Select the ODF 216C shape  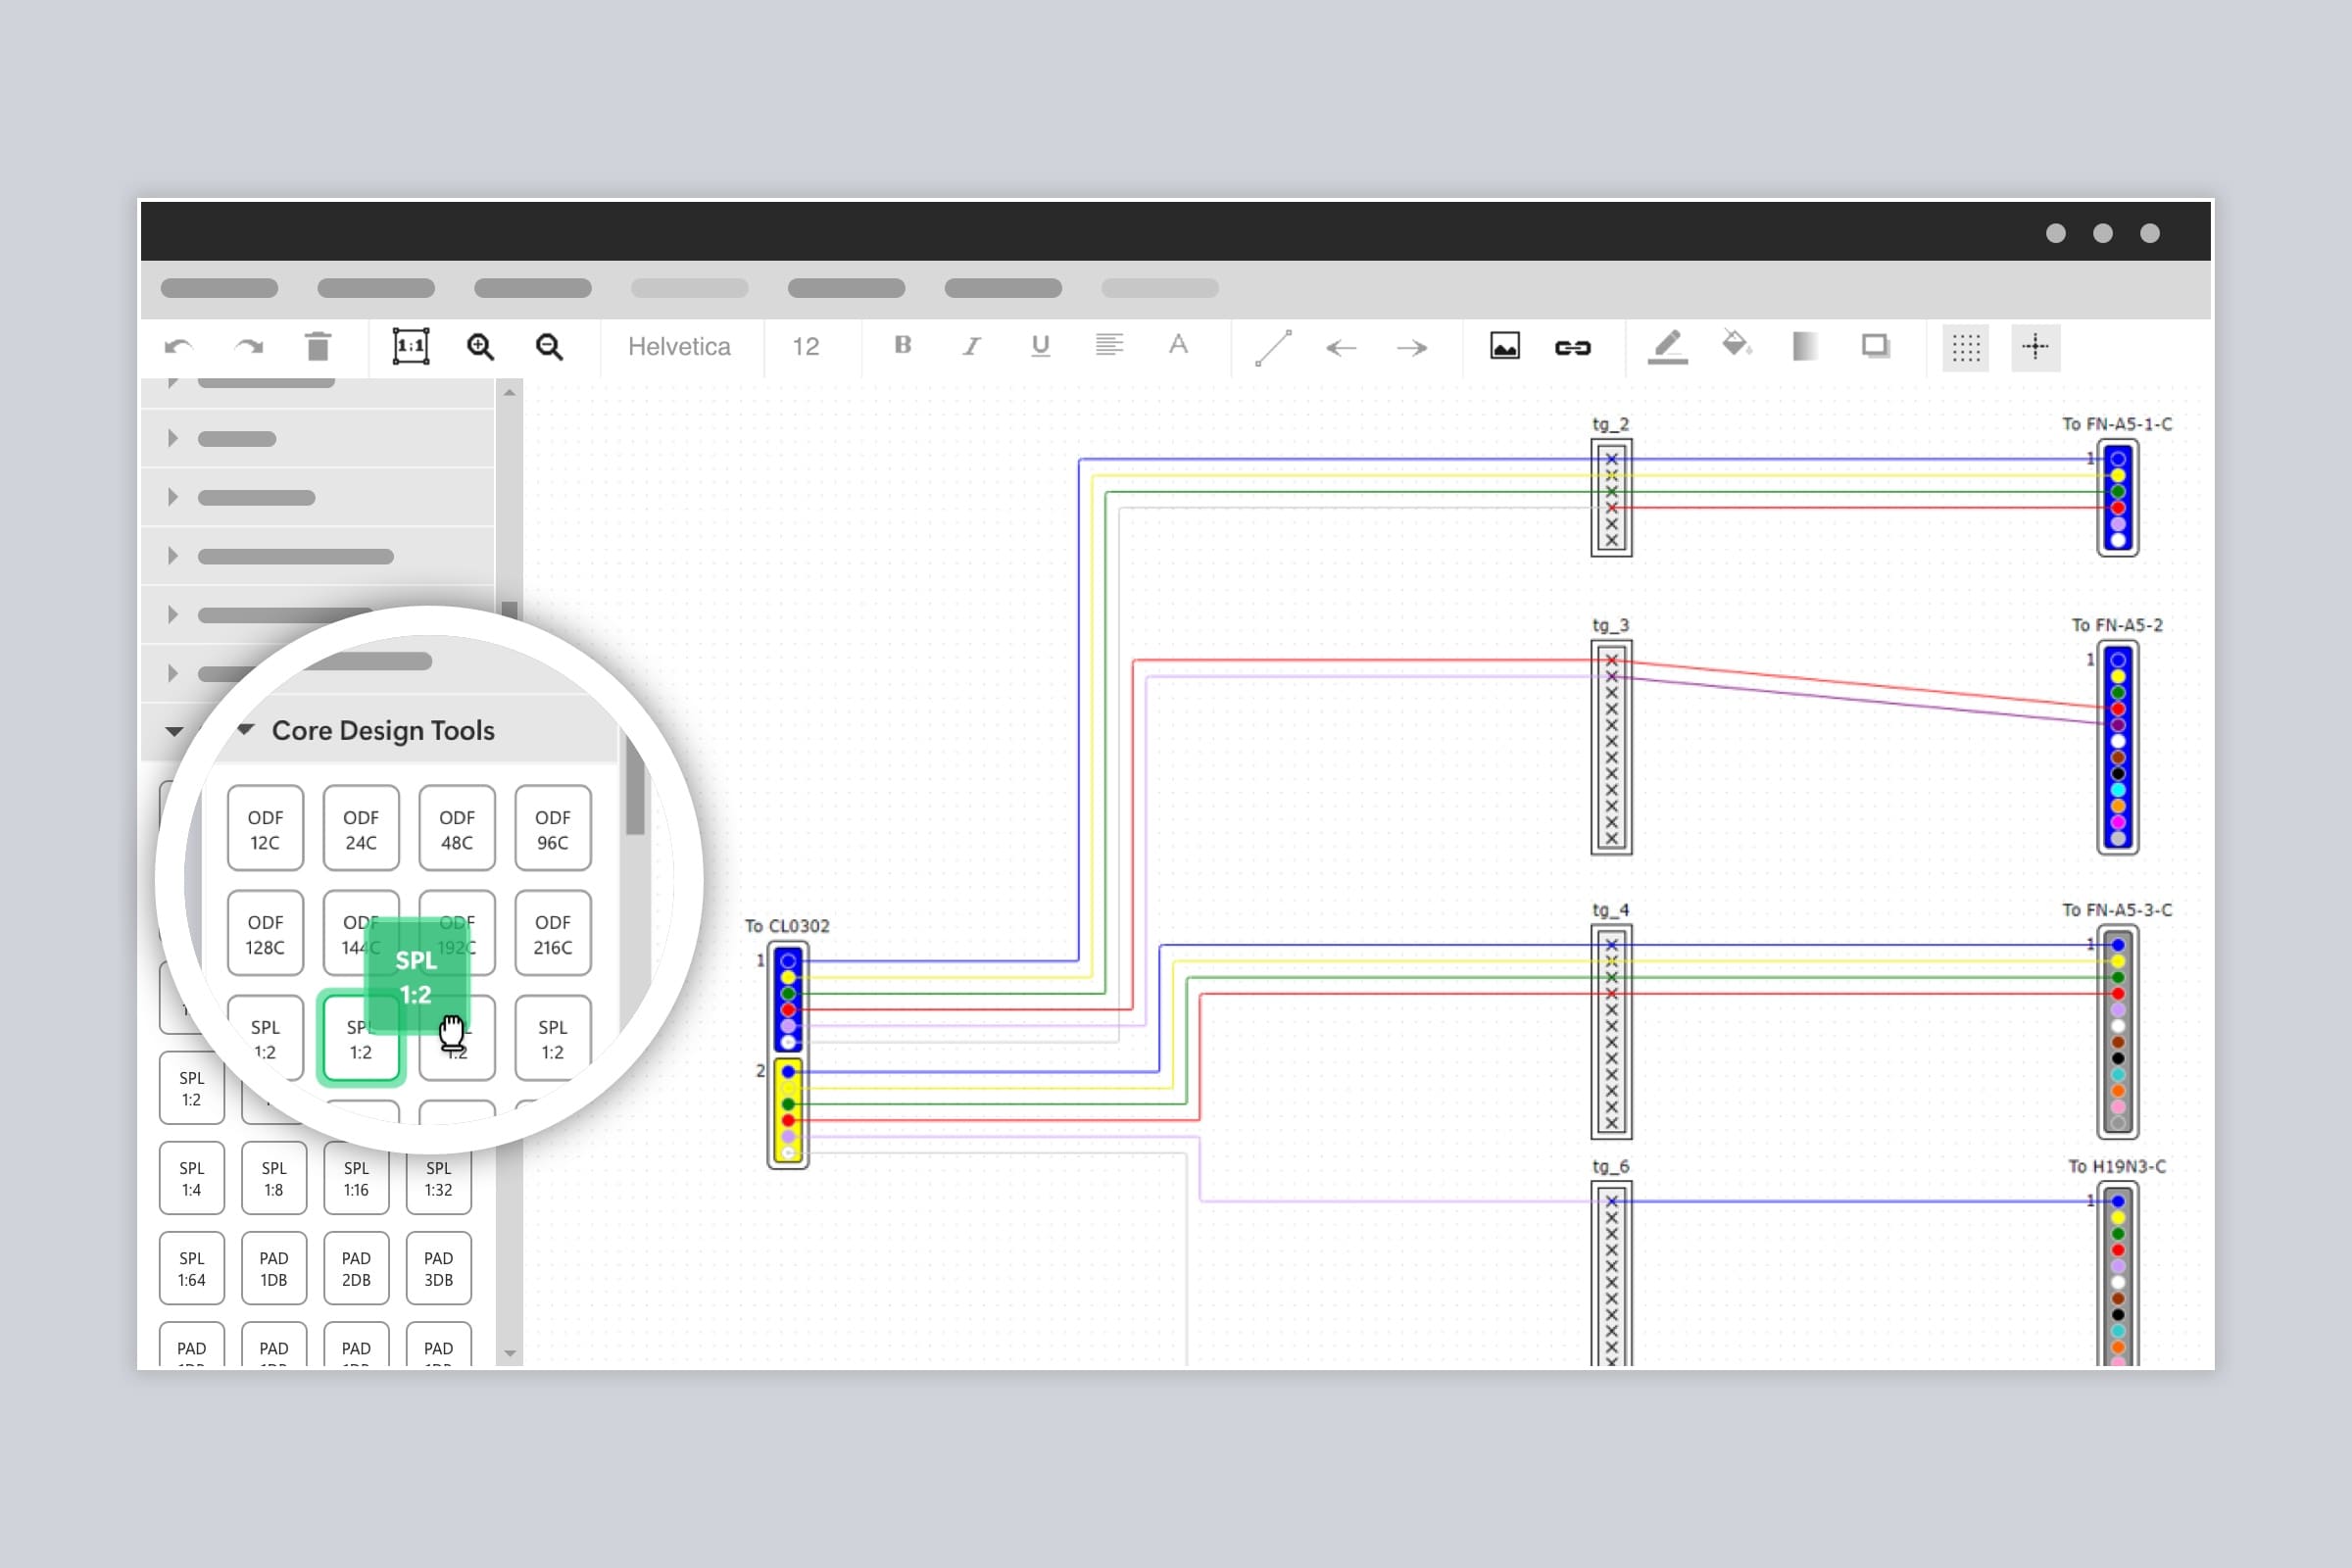tap(553, 934)
